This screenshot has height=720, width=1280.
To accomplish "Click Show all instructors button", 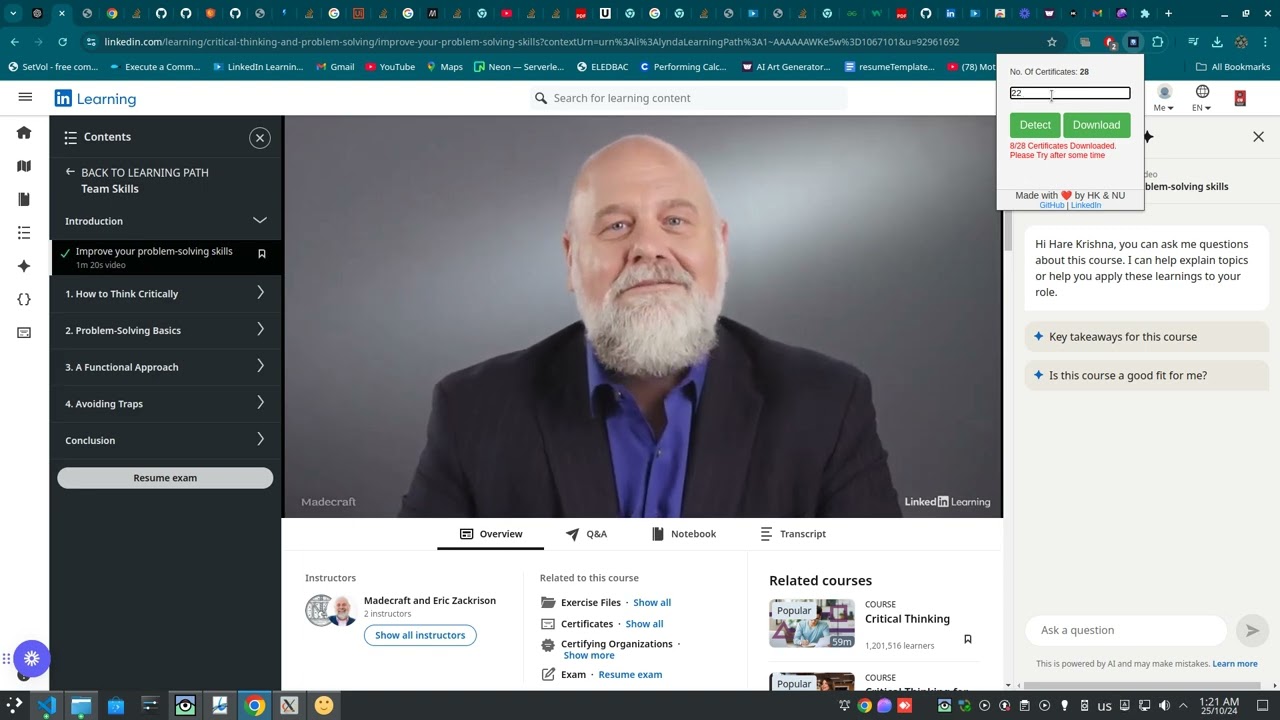I will click(420, 635).
